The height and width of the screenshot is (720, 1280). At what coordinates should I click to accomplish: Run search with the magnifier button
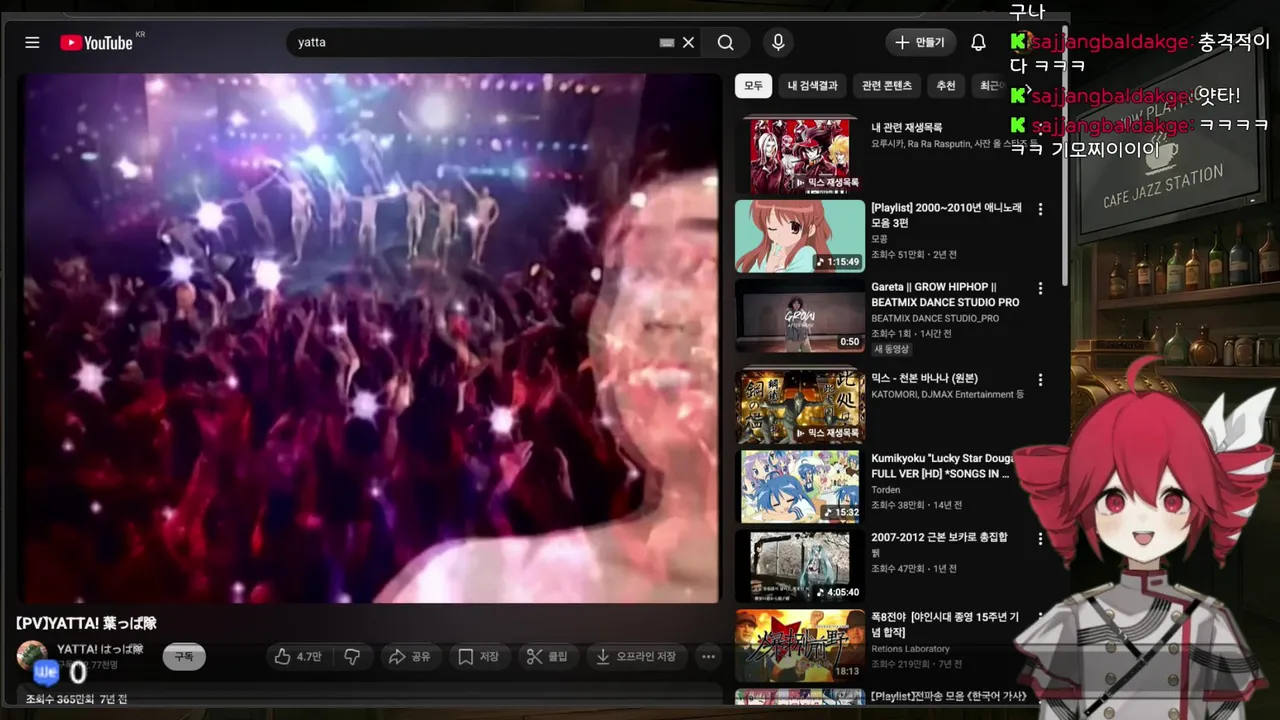click(725, 42)
